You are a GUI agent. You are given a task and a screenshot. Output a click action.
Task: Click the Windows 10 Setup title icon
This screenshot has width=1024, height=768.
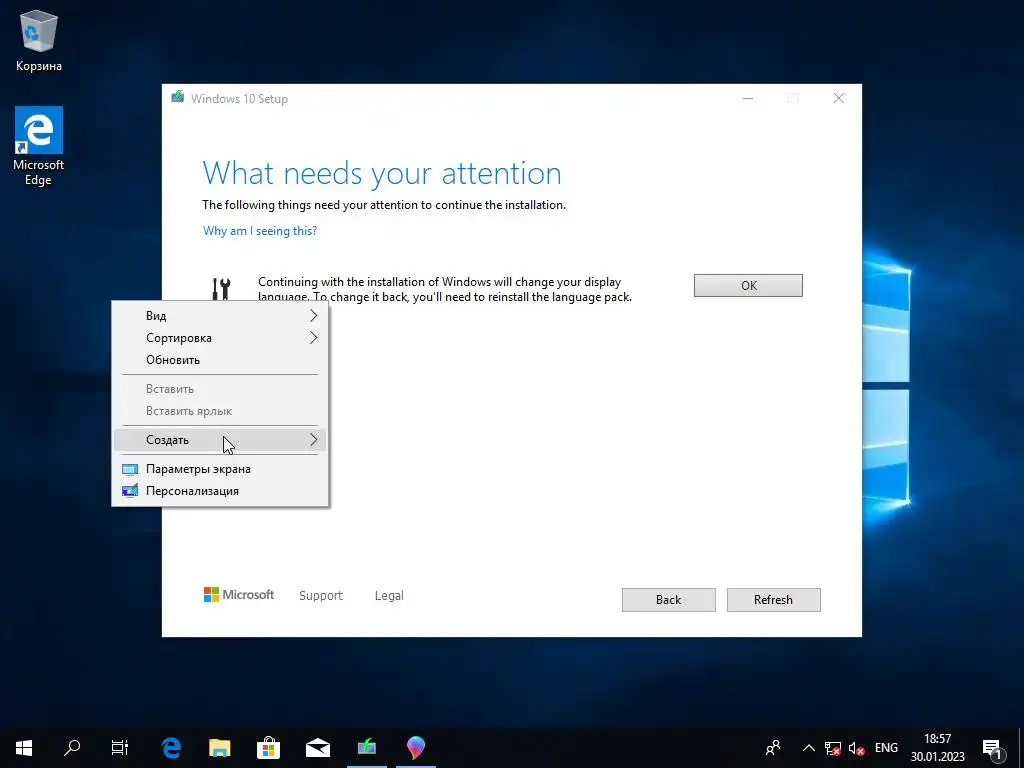coord(177,98)
